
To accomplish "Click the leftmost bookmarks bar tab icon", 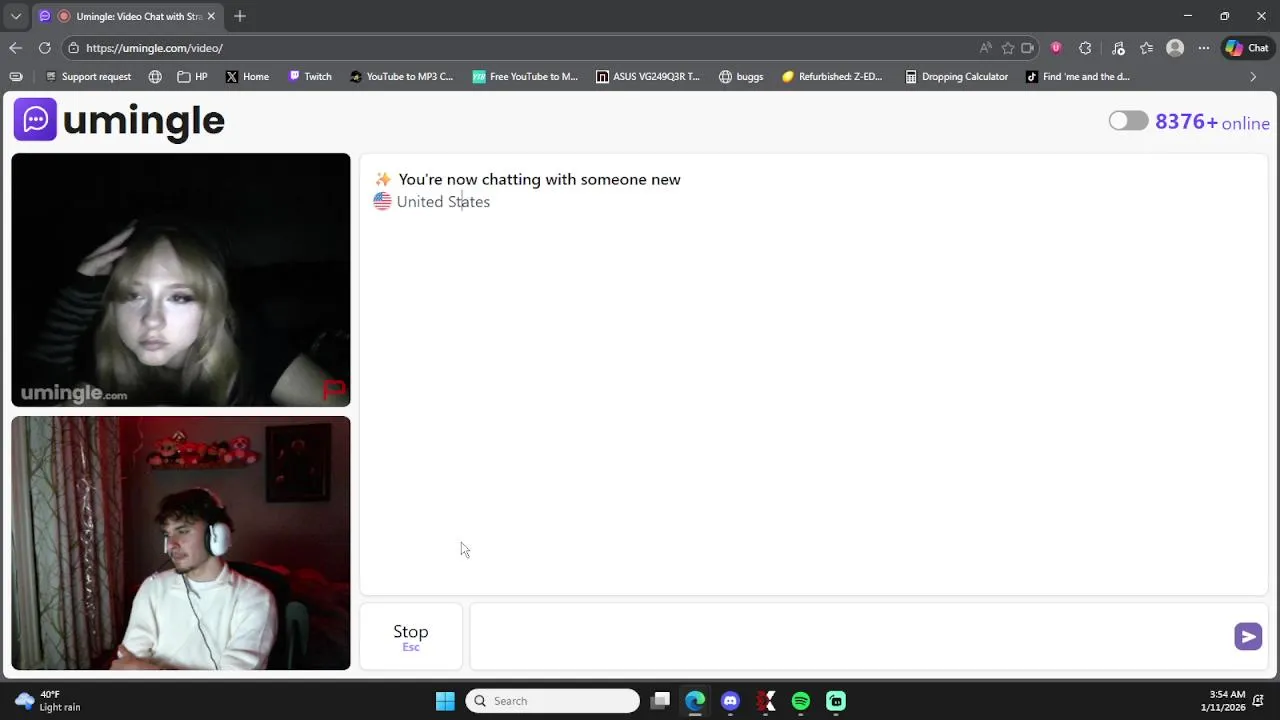I will tap(15, 76).
